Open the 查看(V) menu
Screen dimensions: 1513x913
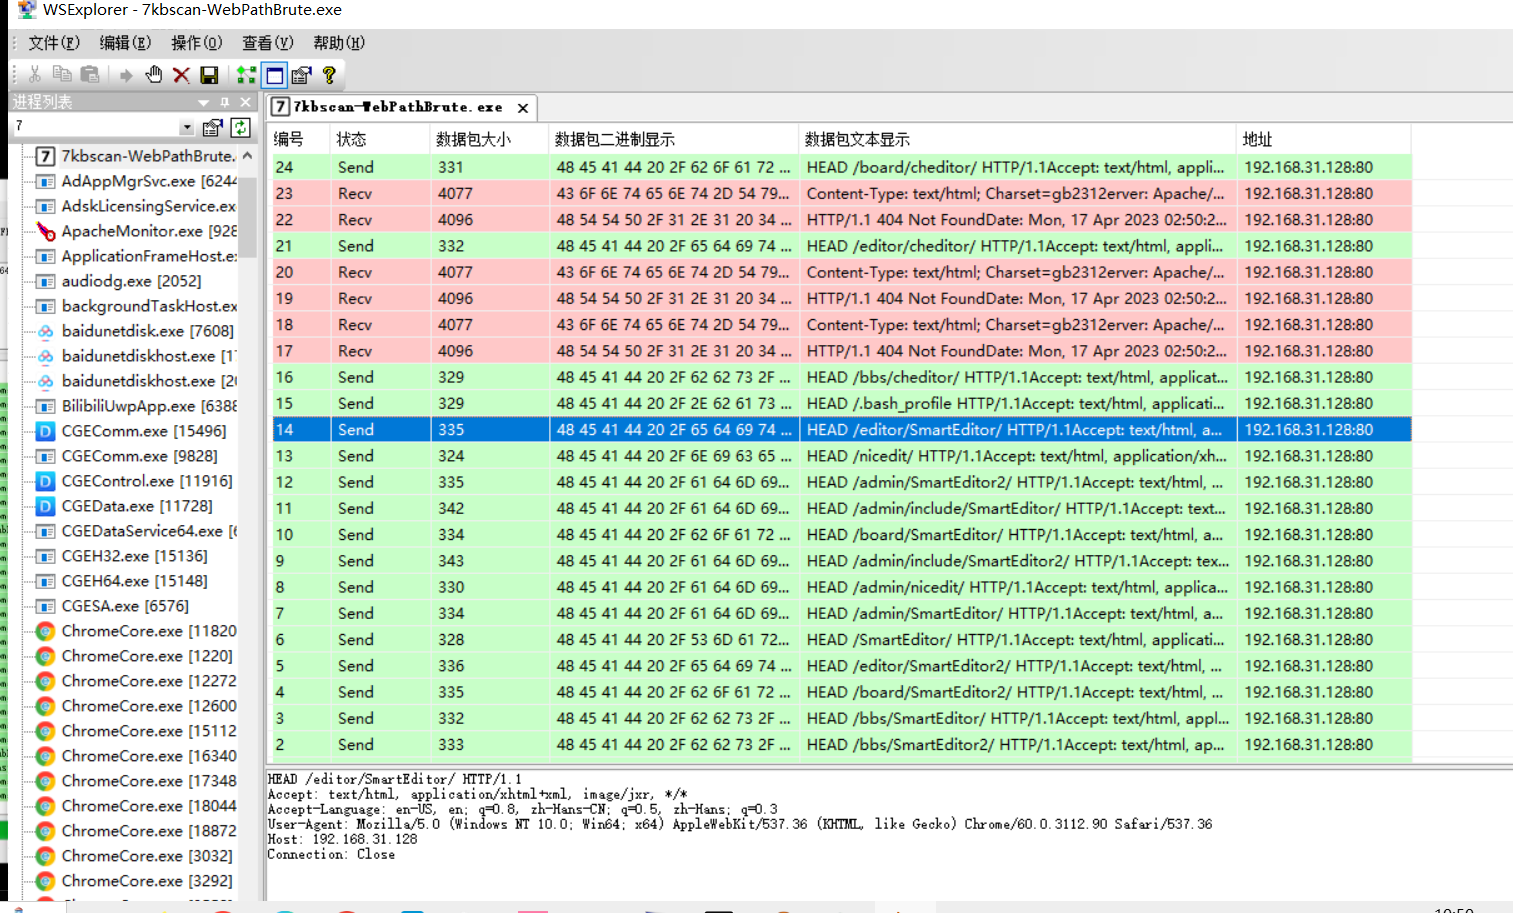click(x=267, y=42)
